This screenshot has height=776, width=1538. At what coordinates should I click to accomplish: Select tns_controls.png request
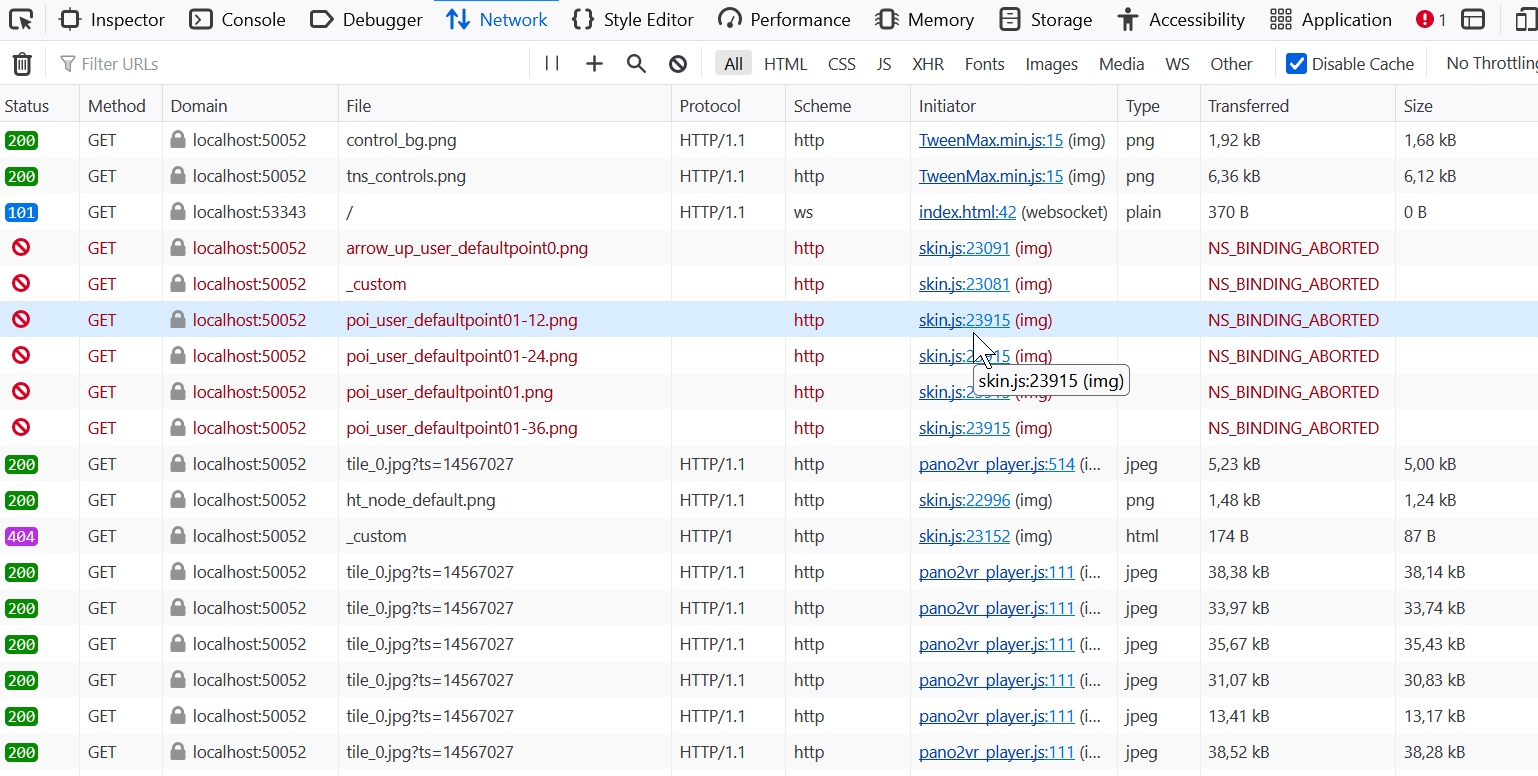[769, 176]
